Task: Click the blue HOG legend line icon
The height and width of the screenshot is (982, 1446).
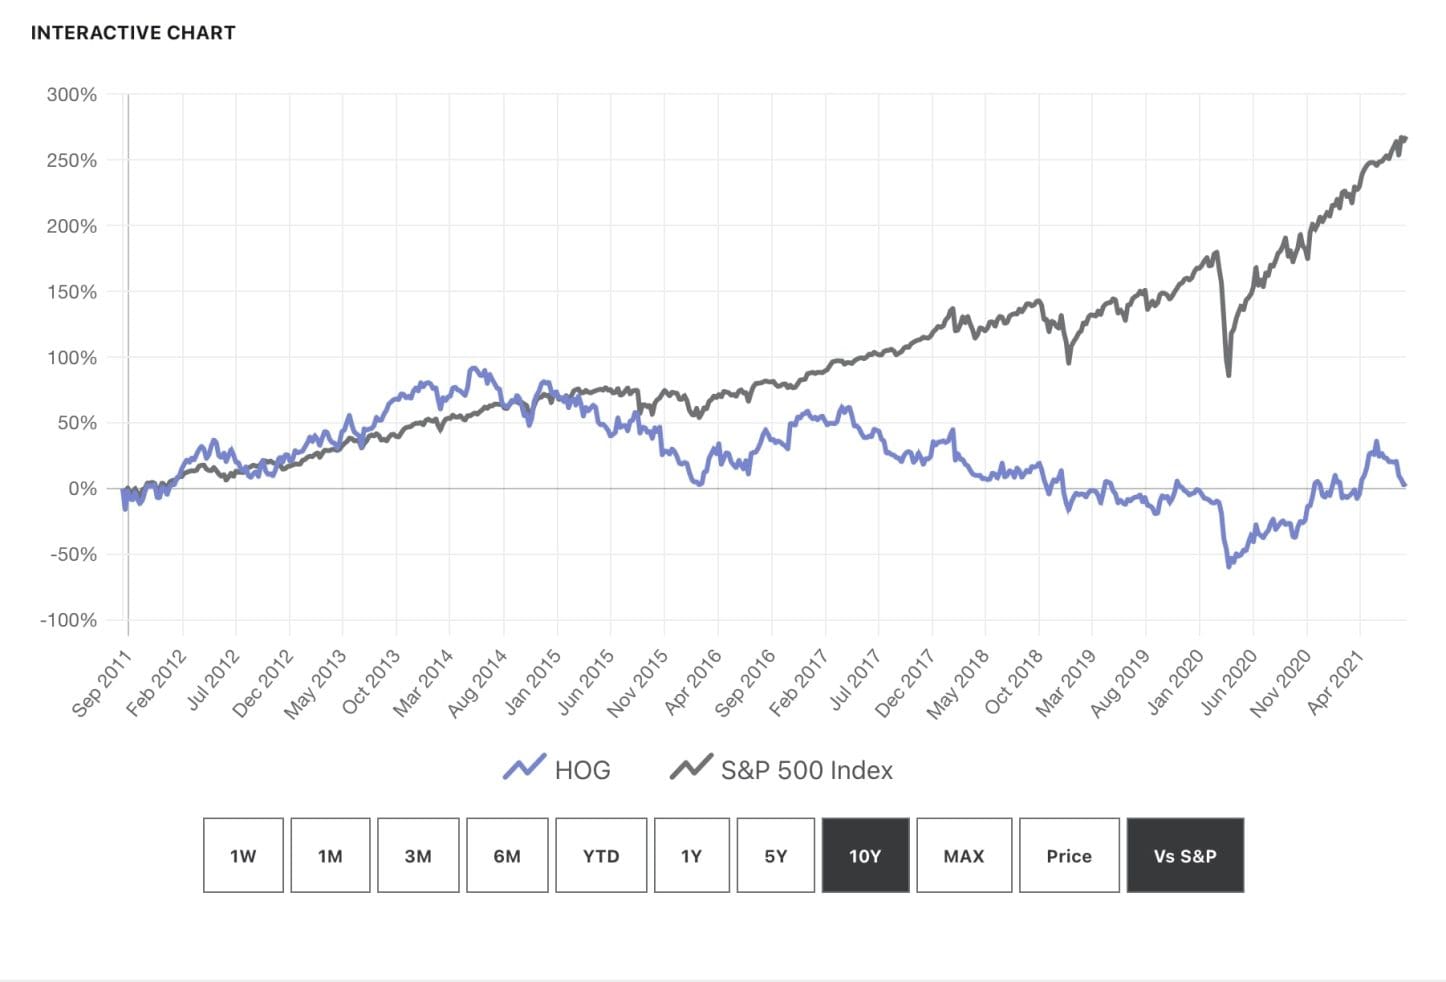Action: click(524, 768)
